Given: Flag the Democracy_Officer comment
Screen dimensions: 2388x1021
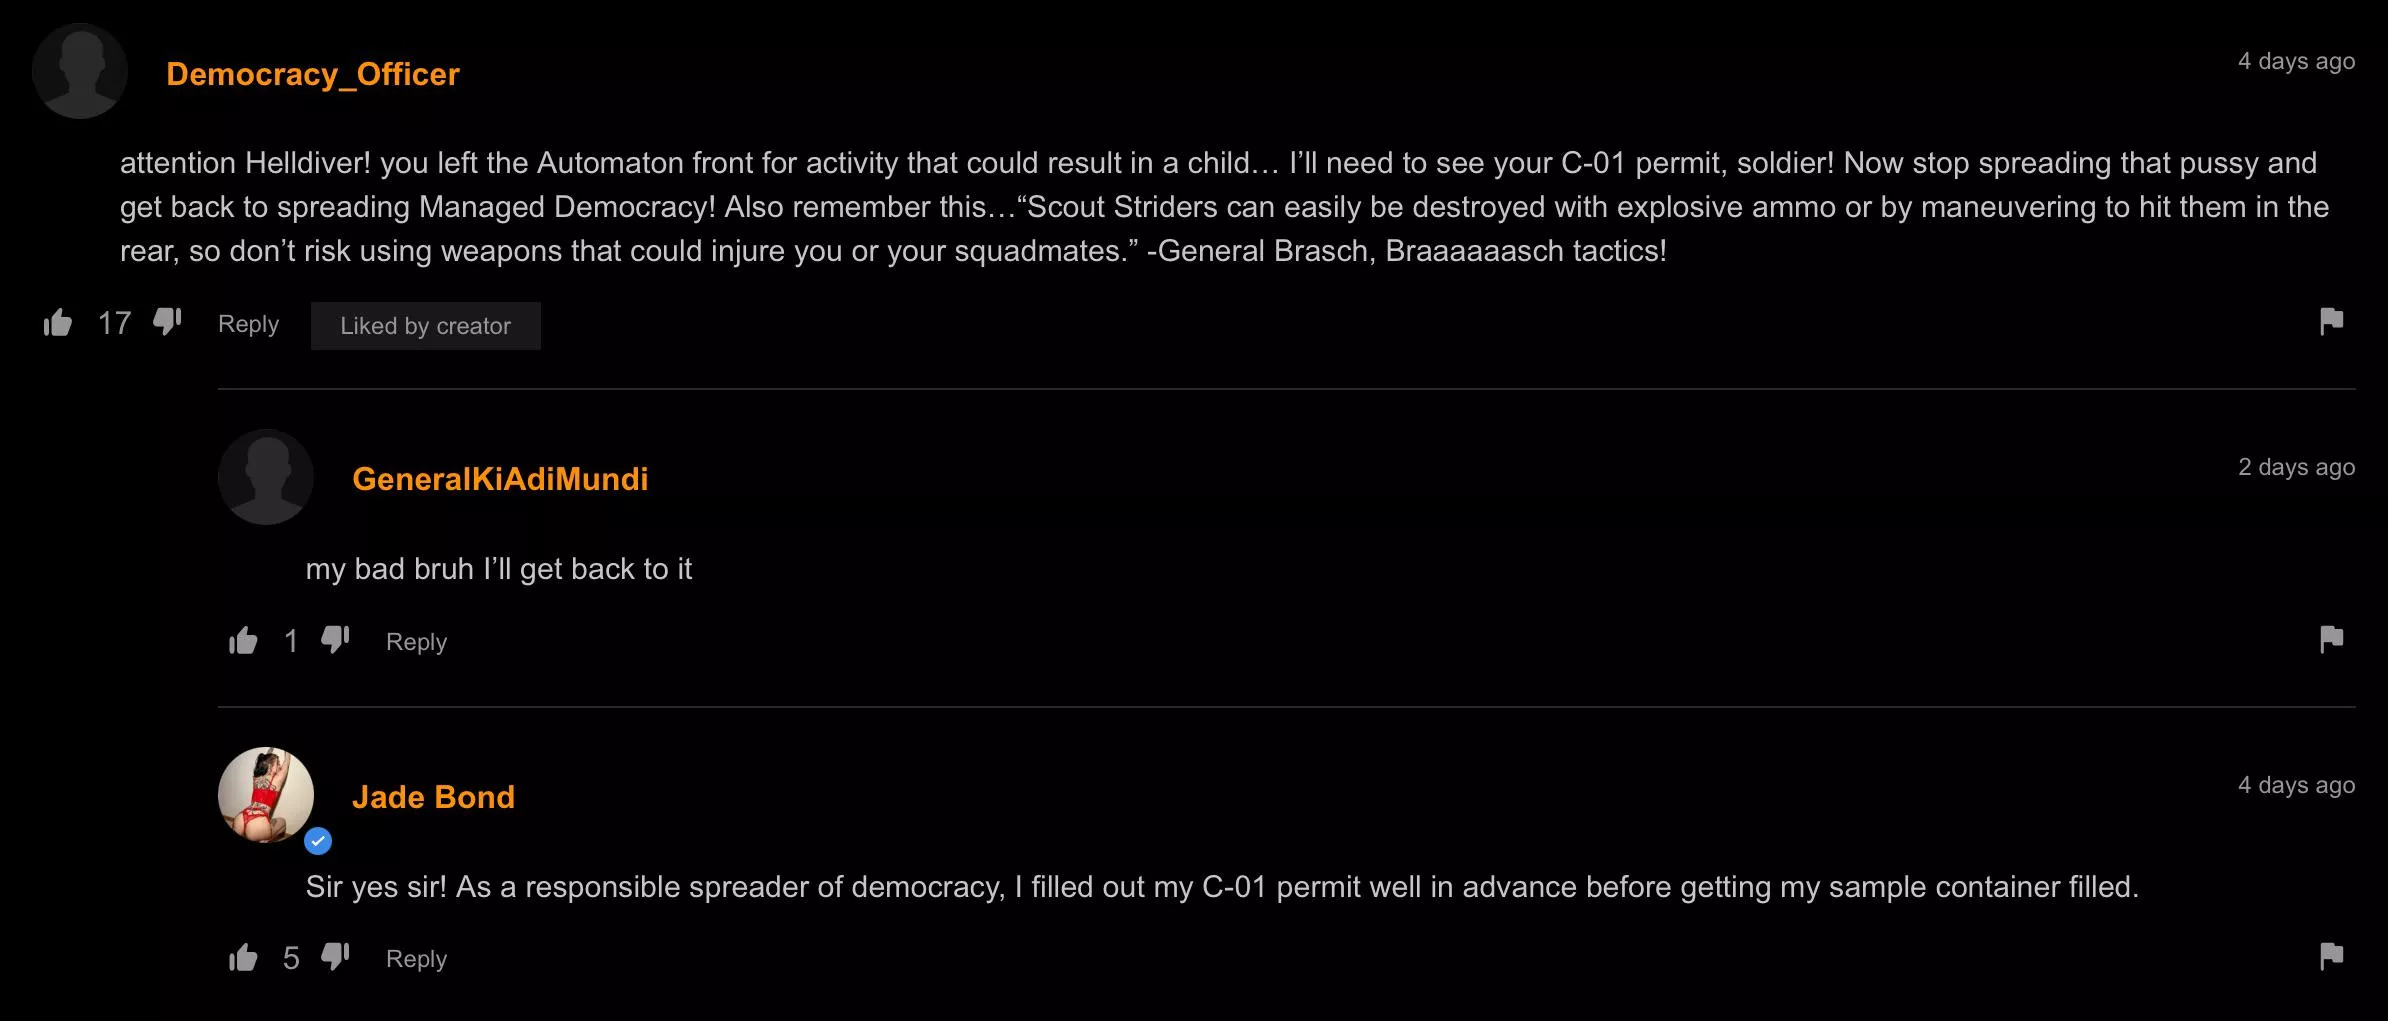Looking at the screenshot, I should pyautogui.click(x=2331, y=322).
